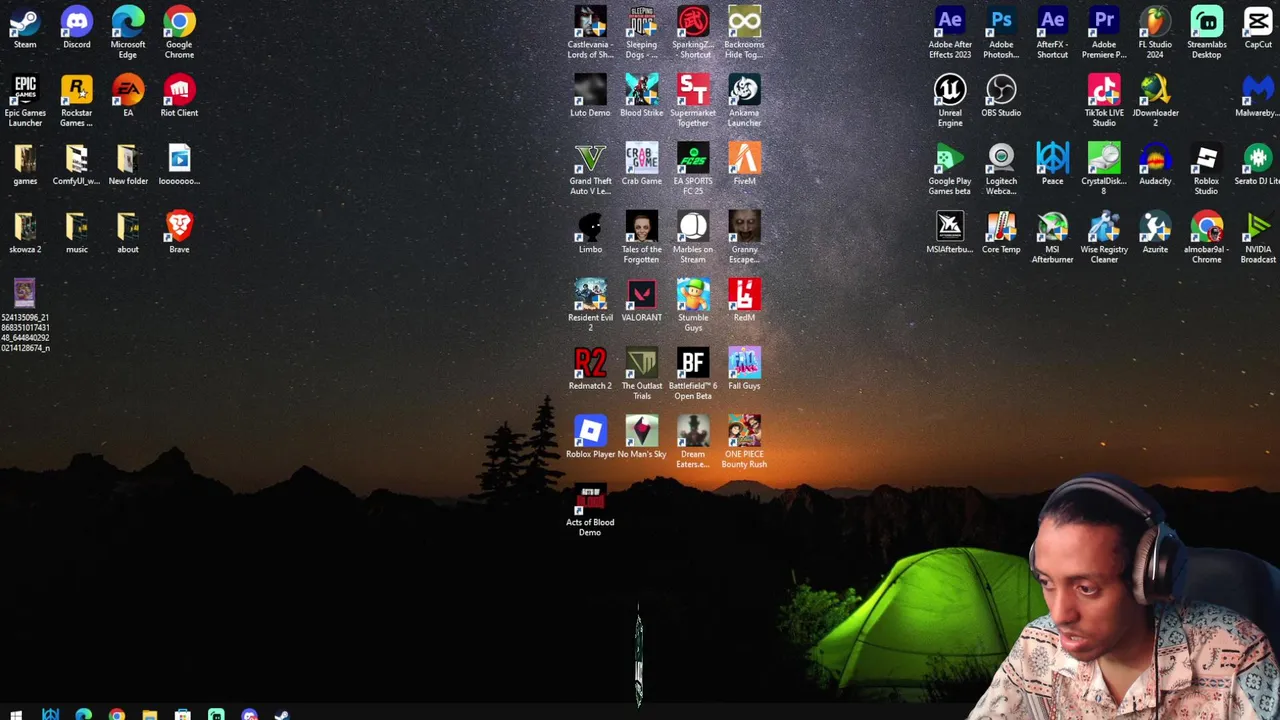Select the Google Chrome desktop shortcut
The height and width of the screenshot is (720, 1280).
pyautogui.click(x=179, y=22)
